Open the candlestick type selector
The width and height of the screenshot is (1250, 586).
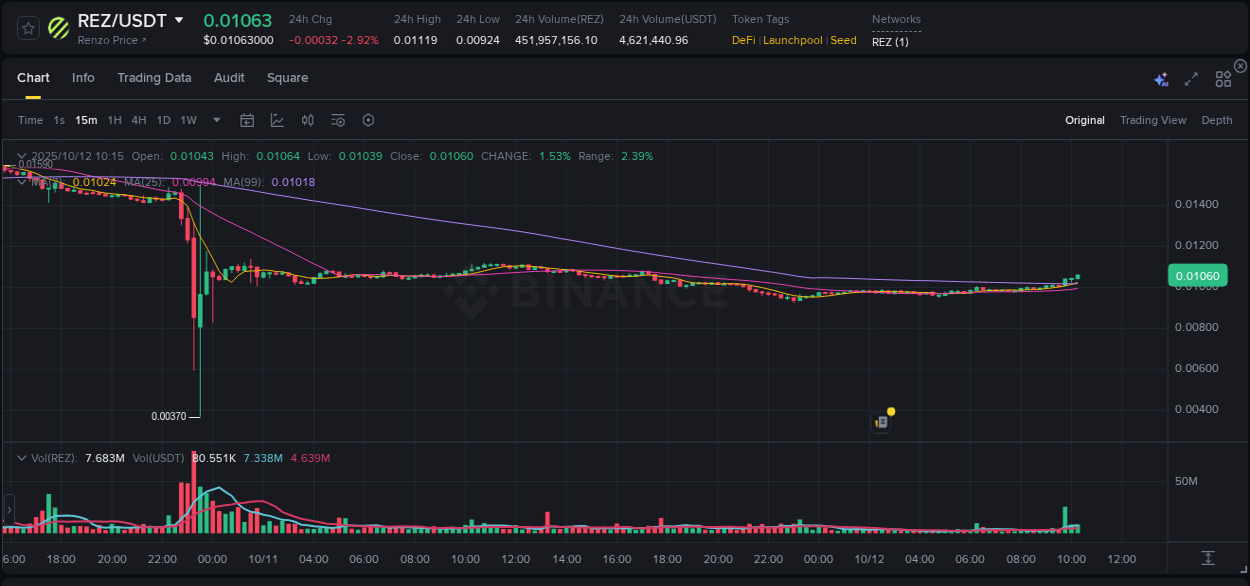click(307, 120)
